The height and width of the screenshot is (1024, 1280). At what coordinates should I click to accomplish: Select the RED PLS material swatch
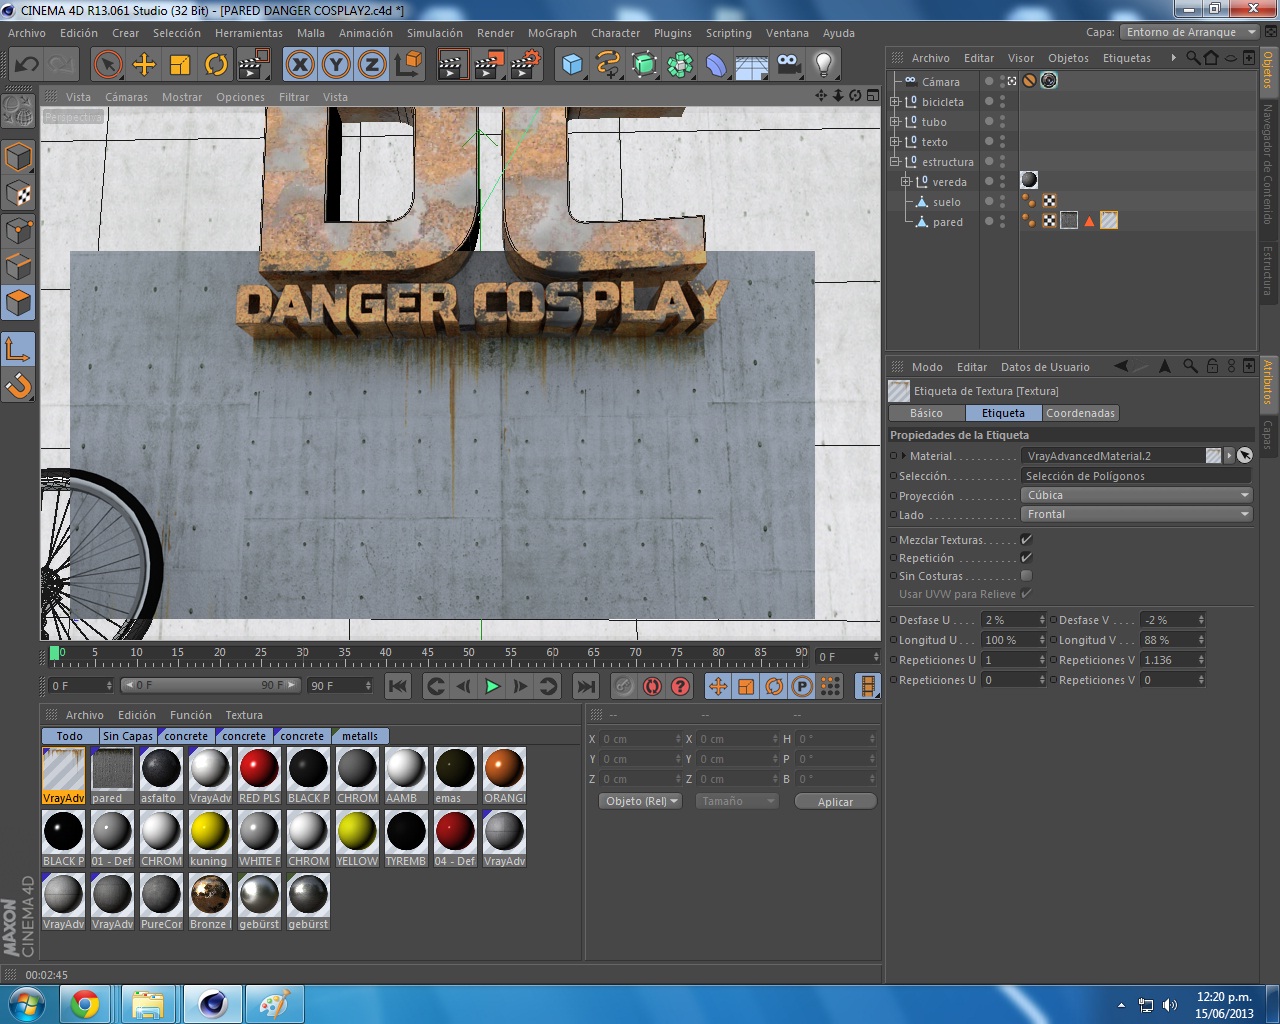click(259, 775)
